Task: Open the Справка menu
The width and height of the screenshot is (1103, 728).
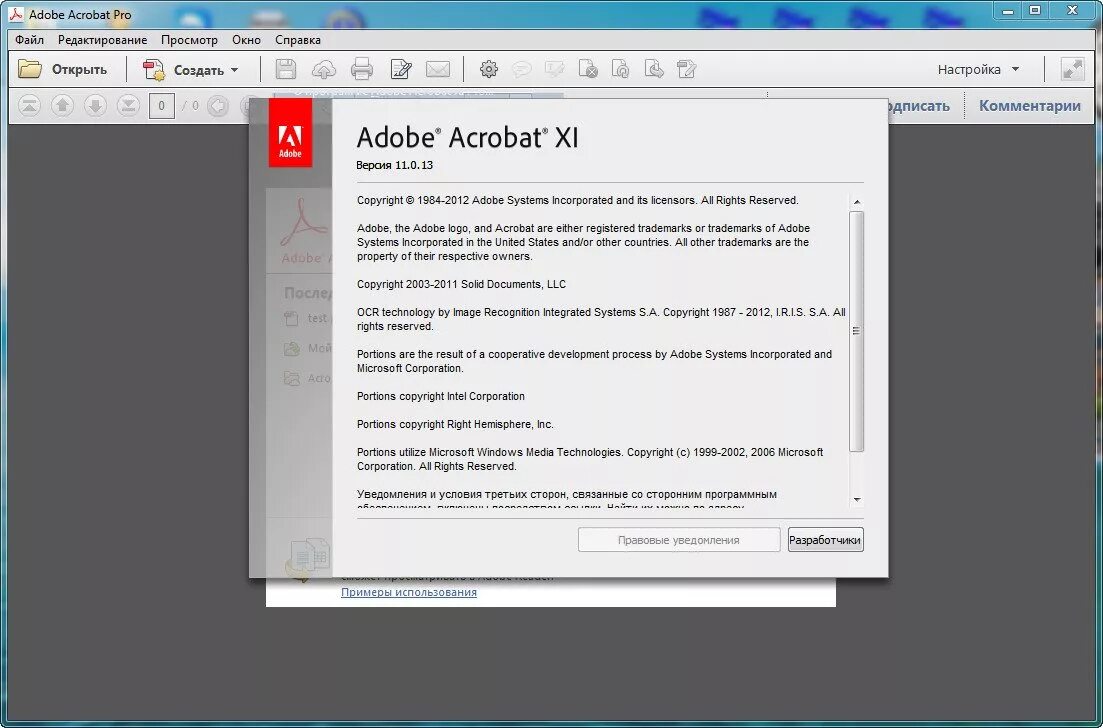Action: [298, 40]
